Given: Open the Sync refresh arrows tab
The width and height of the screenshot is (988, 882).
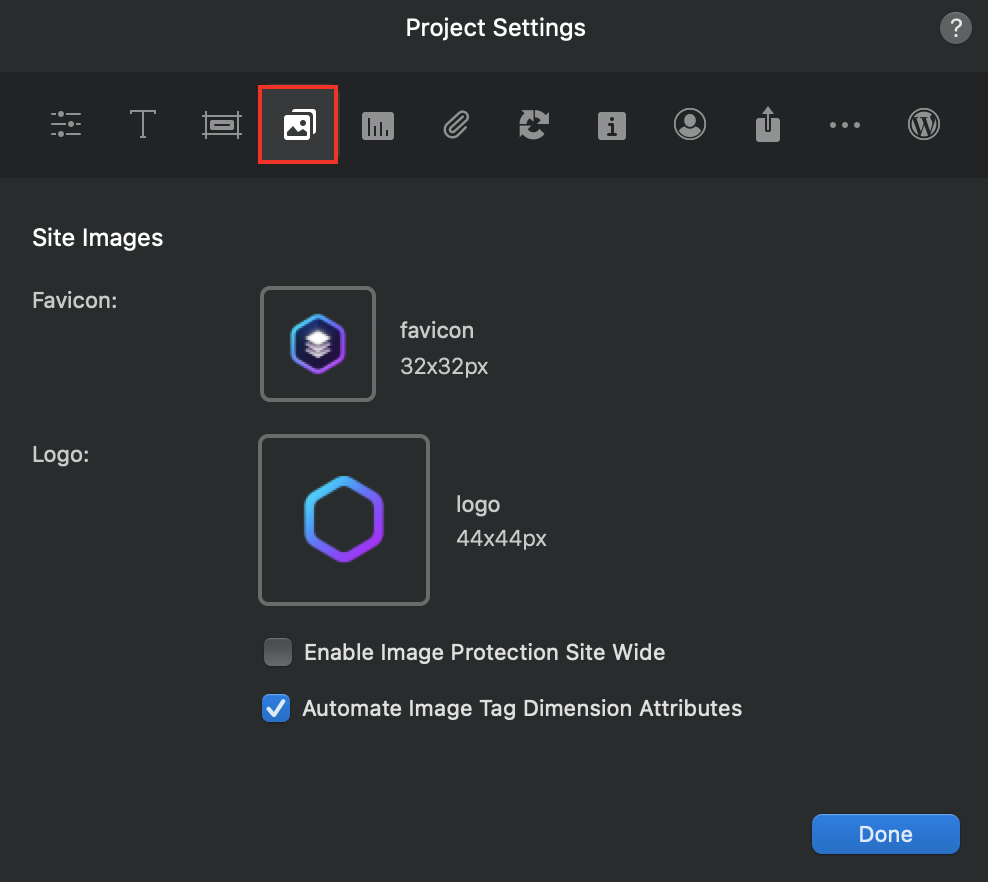Looking at the screenshot, I should click(x=534, y=125).
